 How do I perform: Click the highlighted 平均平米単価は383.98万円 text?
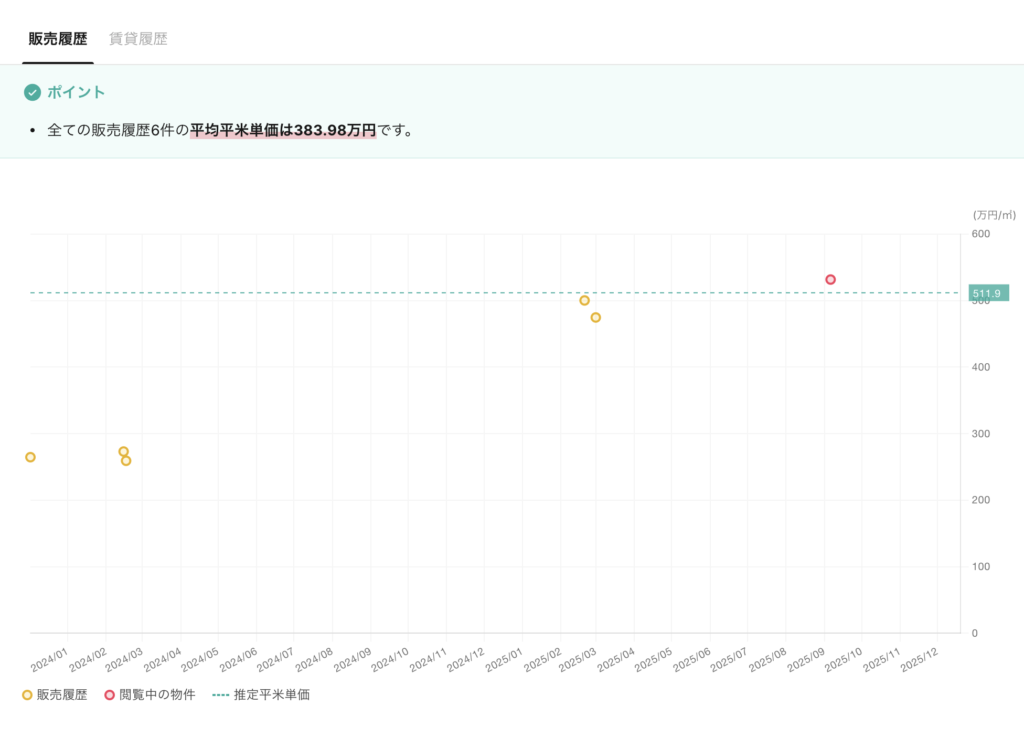pos(283,131)
